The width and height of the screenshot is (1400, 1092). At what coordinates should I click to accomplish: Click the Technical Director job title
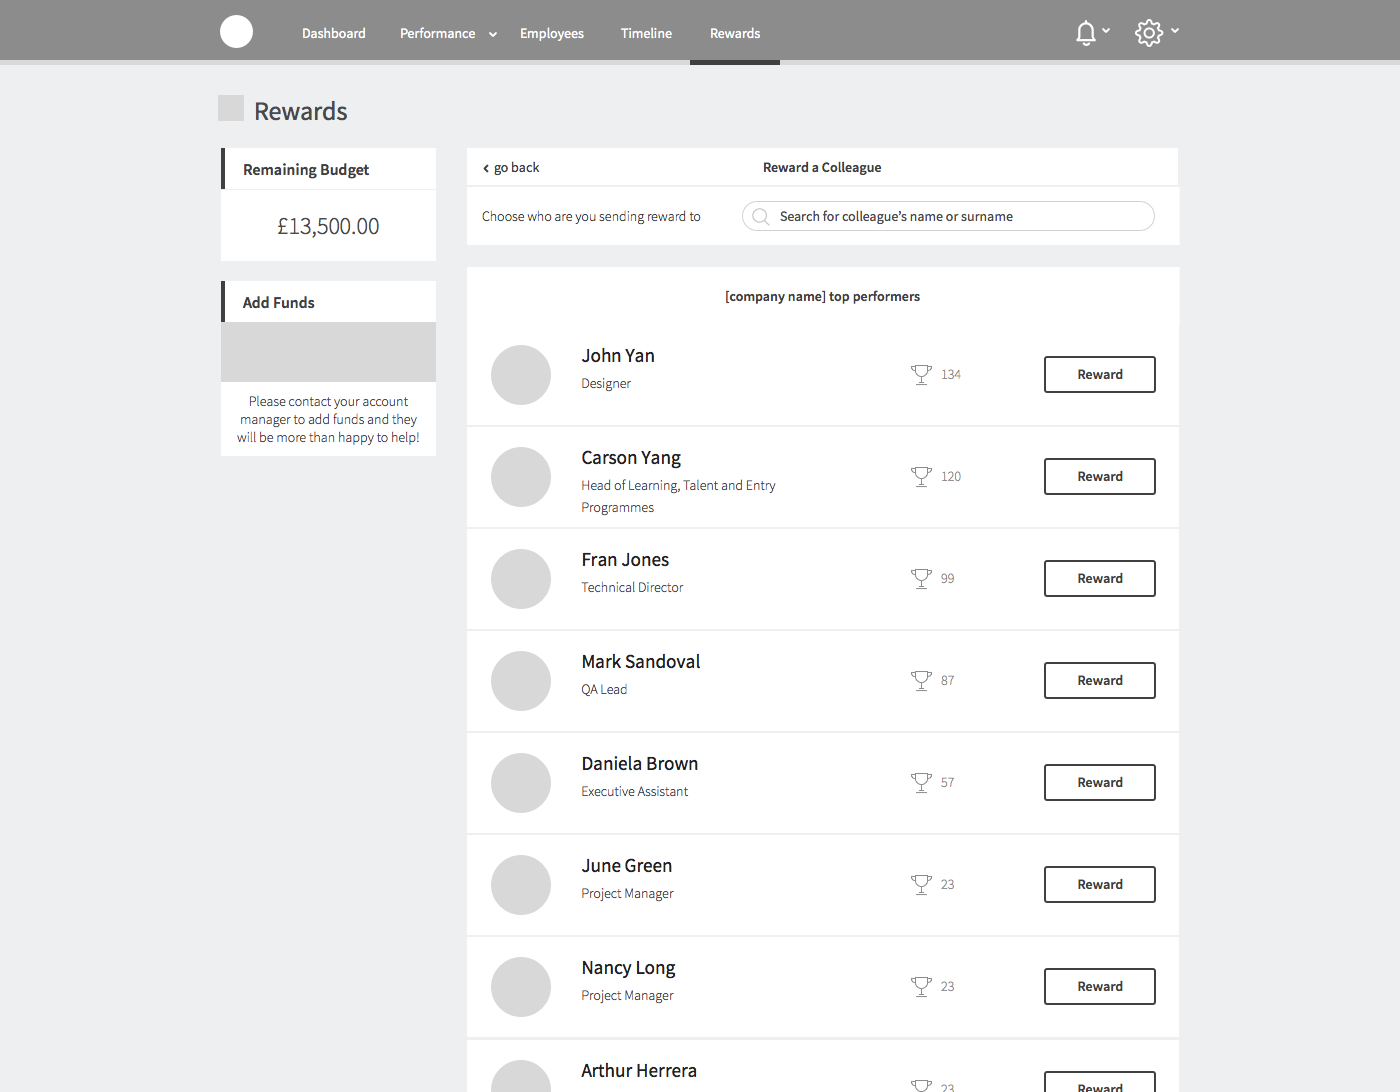click(x=632, y=587)
